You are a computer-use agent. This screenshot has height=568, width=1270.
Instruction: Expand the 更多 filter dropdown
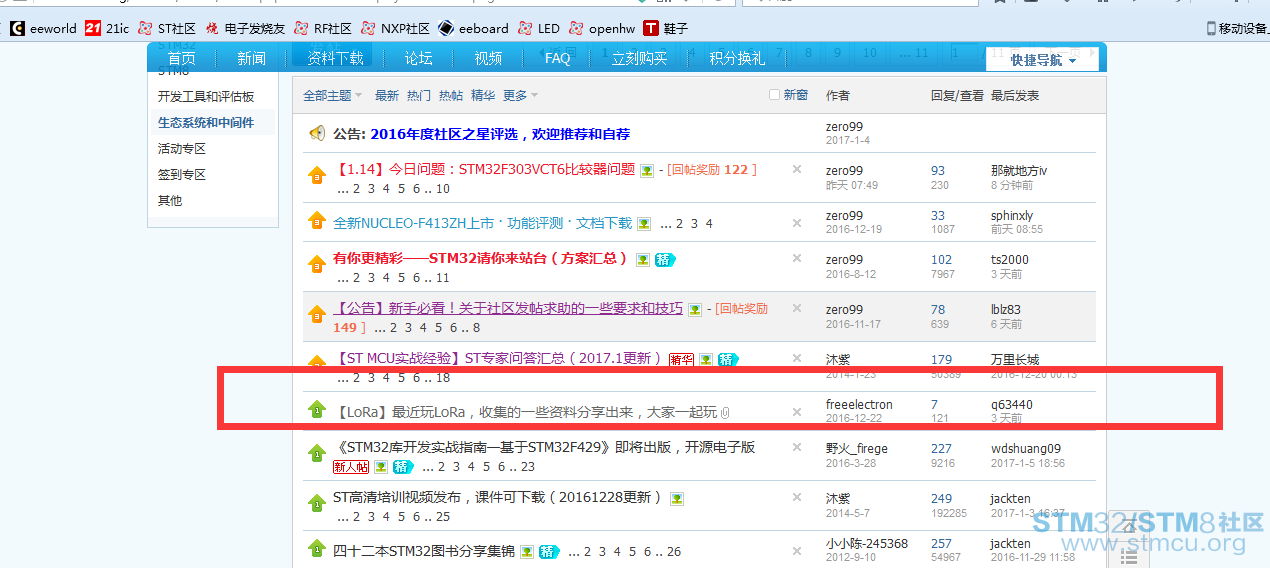(x=520, y=95)
